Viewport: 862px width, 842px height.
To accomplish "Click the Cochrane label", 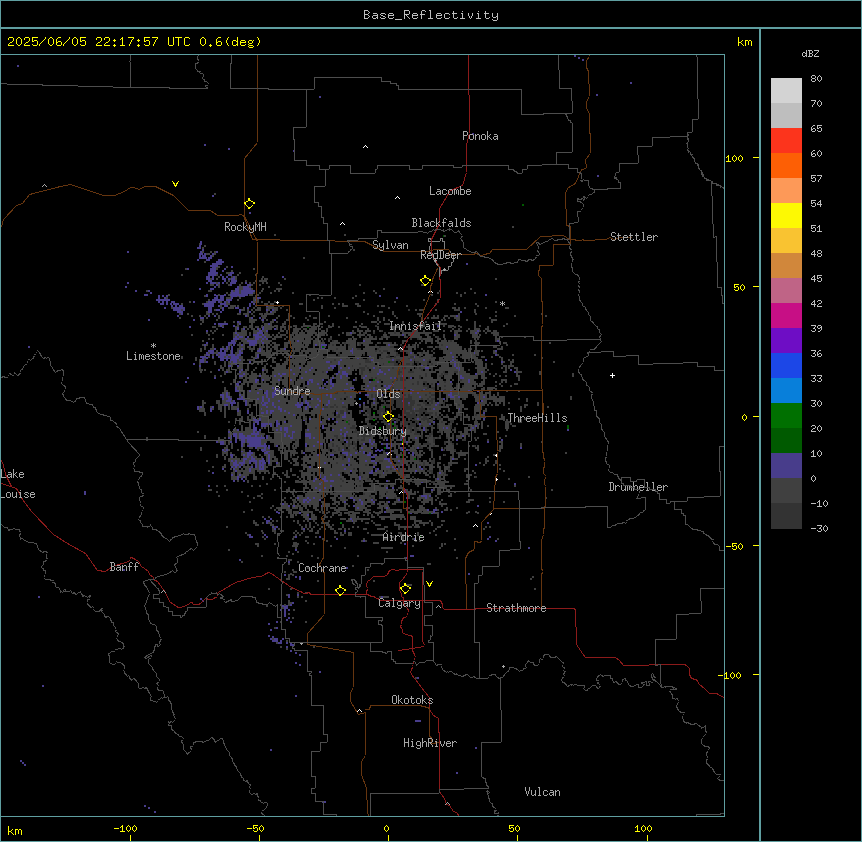I will [322, 568].
